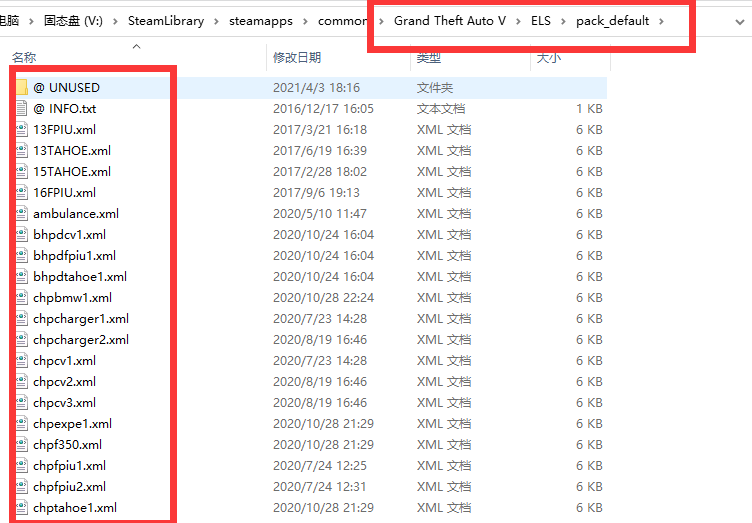
Task: Click the chpcharger2.xml file icon
Action: (22, 340)
